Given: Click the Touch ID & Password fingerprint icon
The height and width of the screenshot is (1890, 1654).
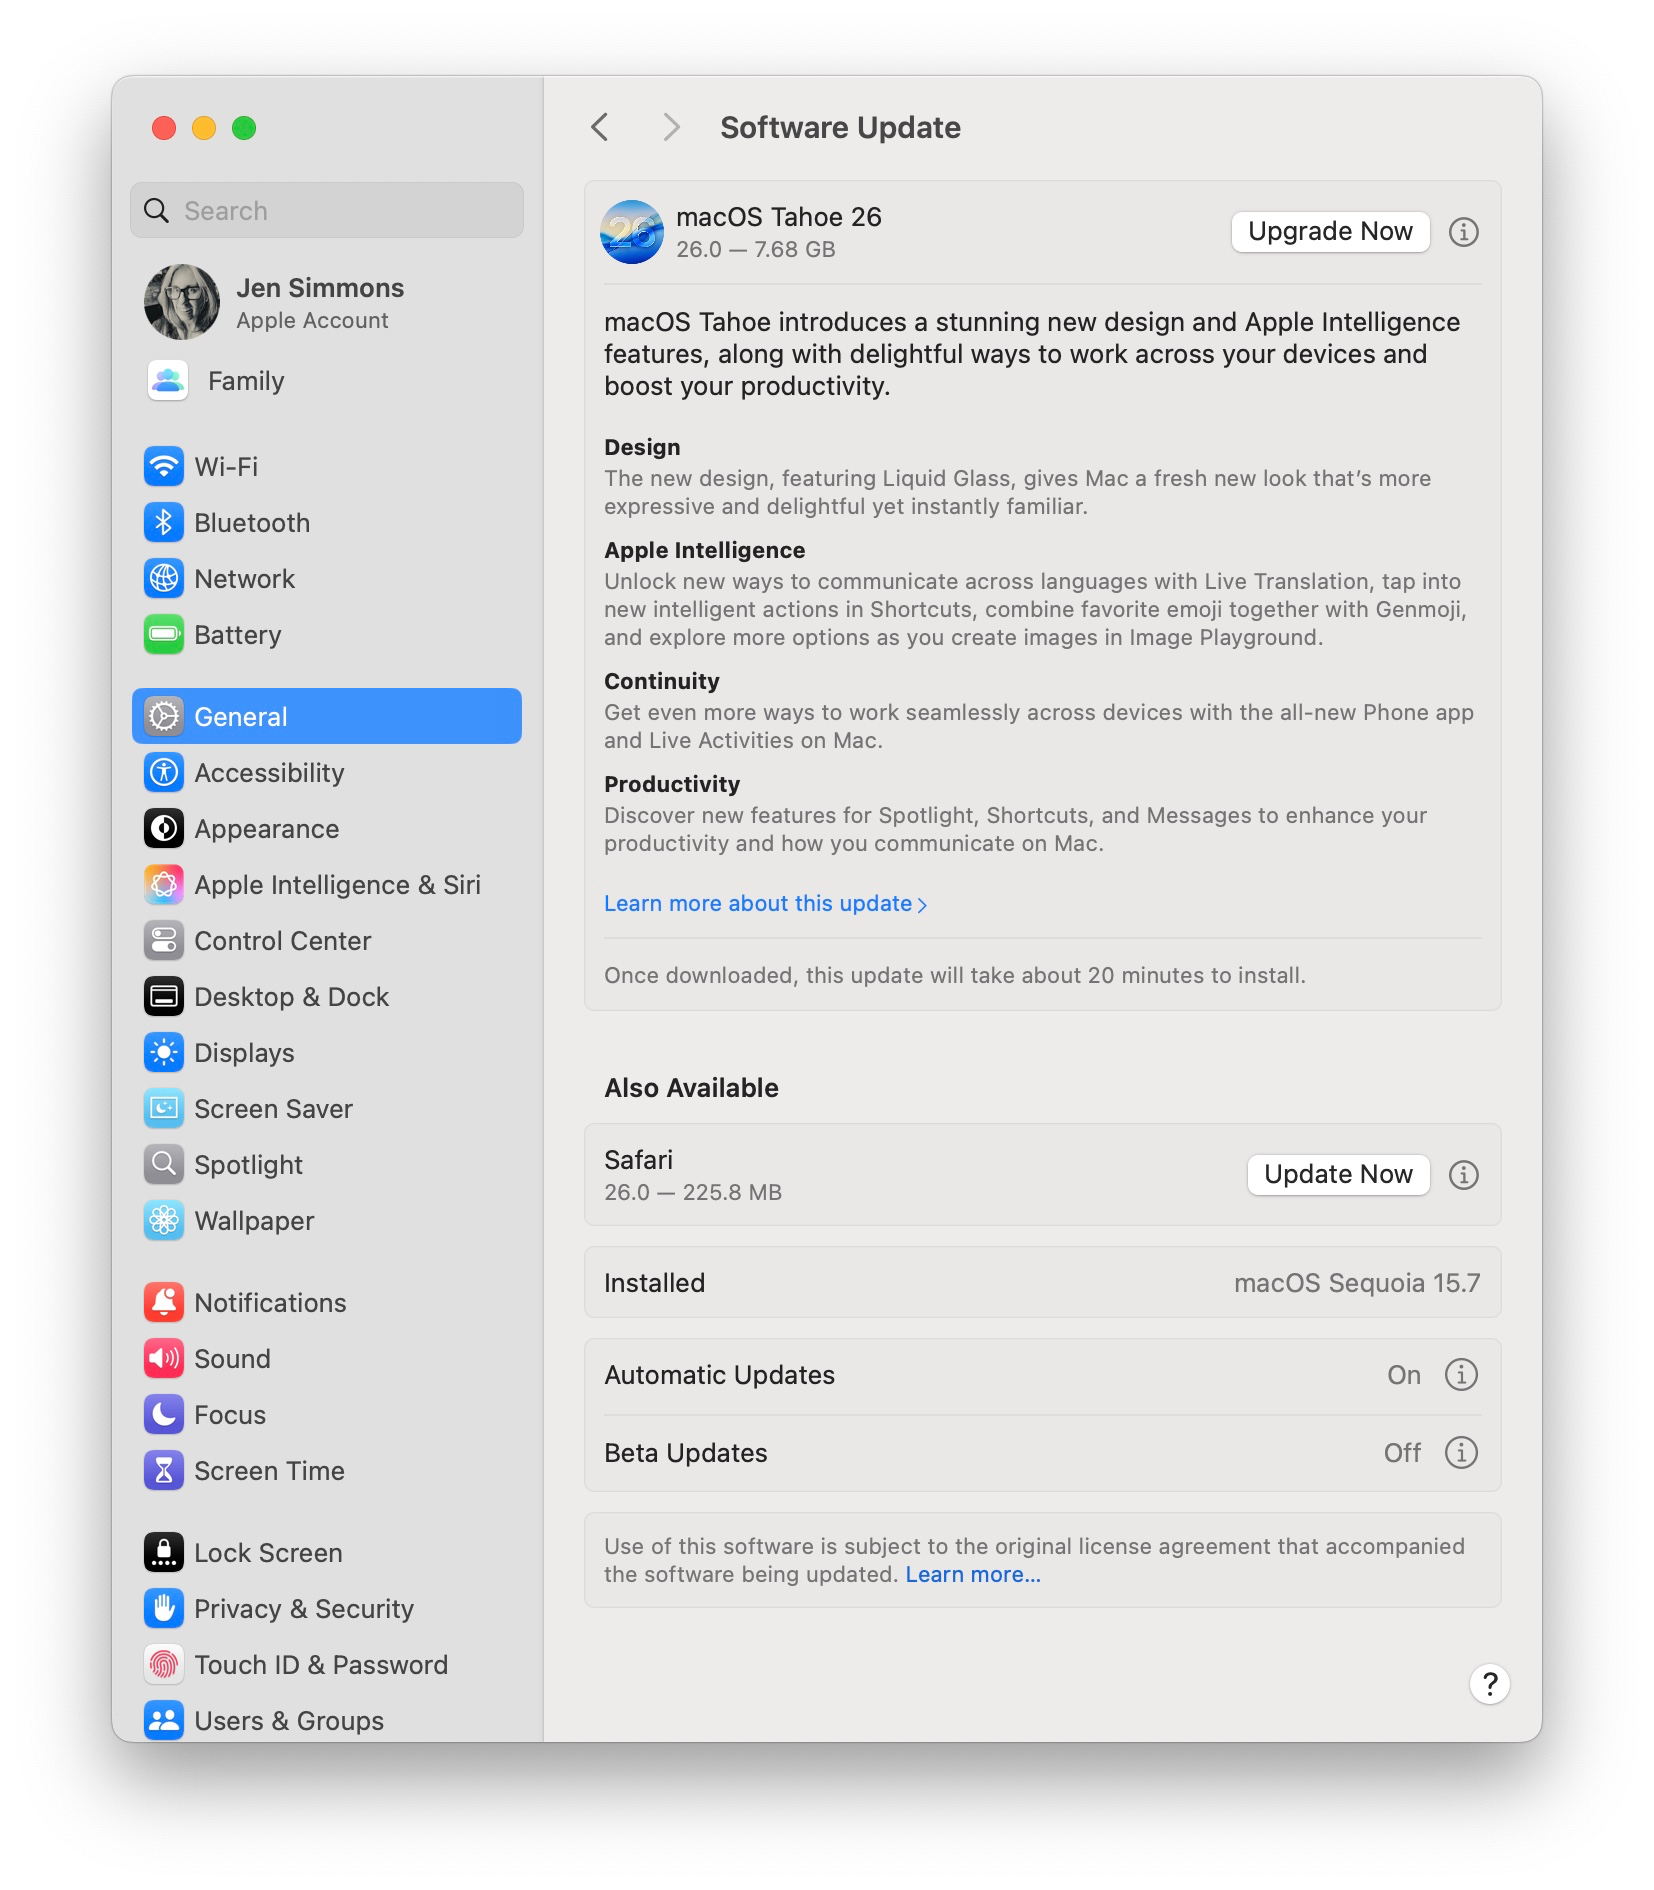Looking at the screenshot, I should 163,1664.
